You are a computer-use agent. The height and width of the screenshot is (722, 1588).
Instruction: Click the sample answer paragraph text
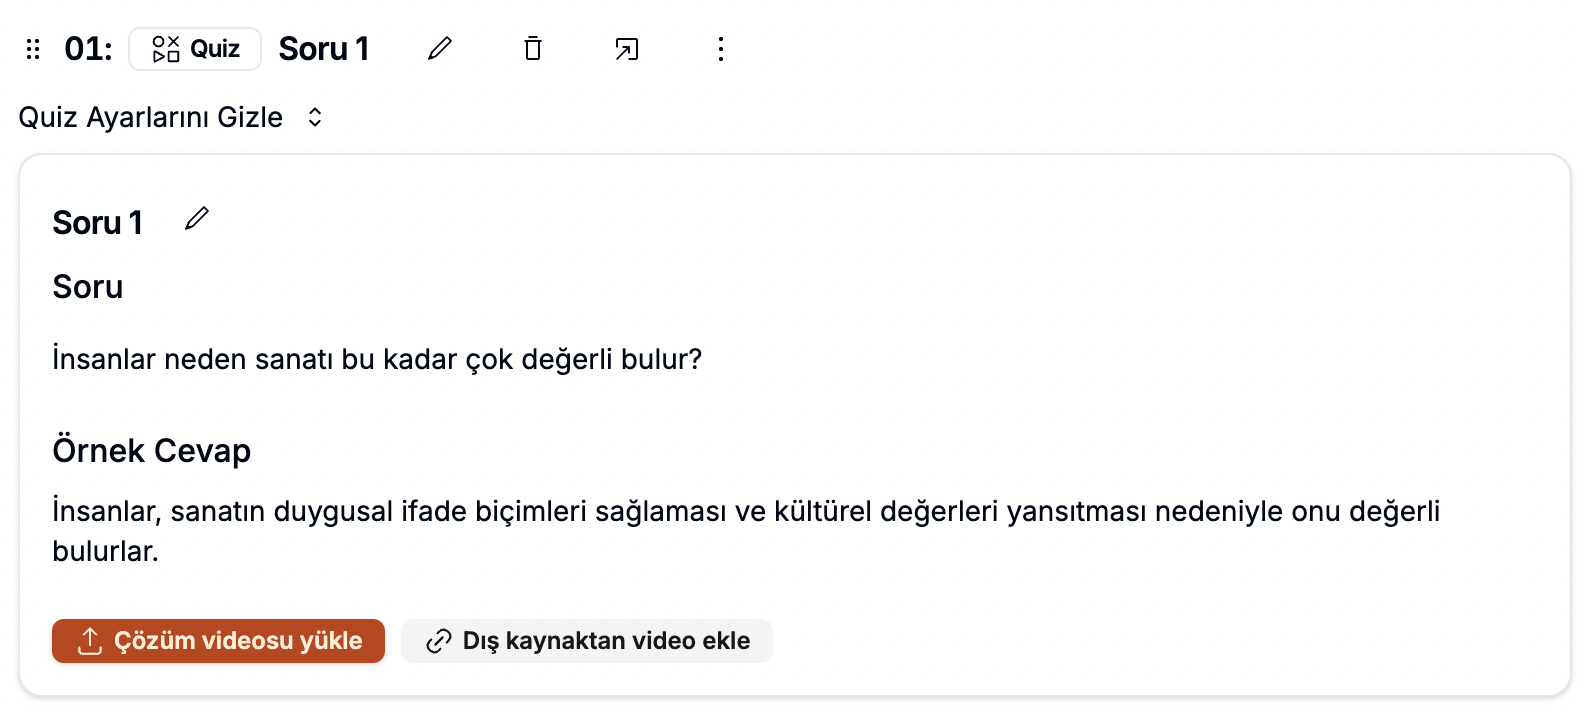pyautogui.click(x=746, y=530)
